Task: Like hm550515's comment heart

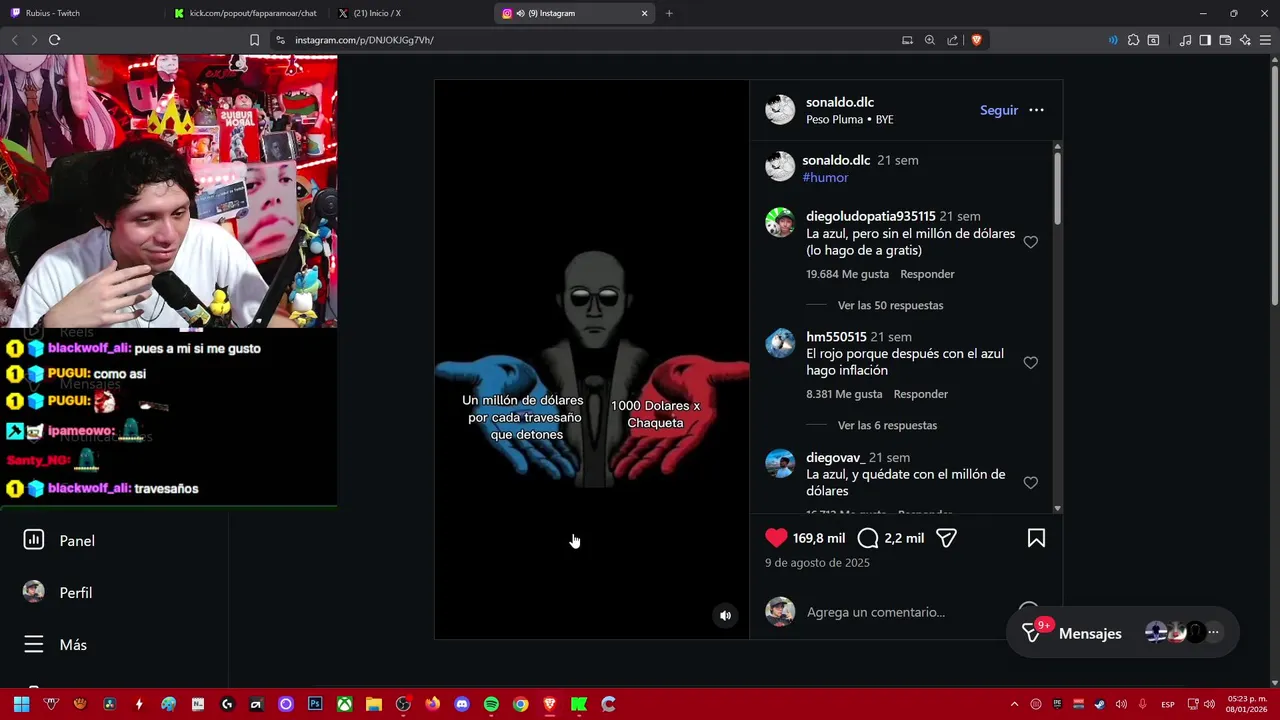Action: click(1030, 363)
